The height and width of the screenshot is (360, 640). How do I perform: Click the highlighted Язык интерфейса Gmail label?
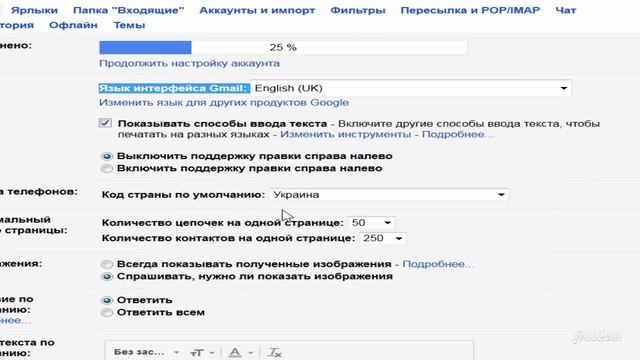(174, 88)
